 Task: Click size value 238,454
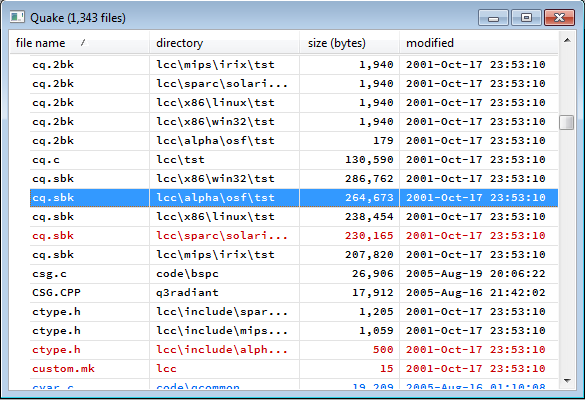[369, 217]
